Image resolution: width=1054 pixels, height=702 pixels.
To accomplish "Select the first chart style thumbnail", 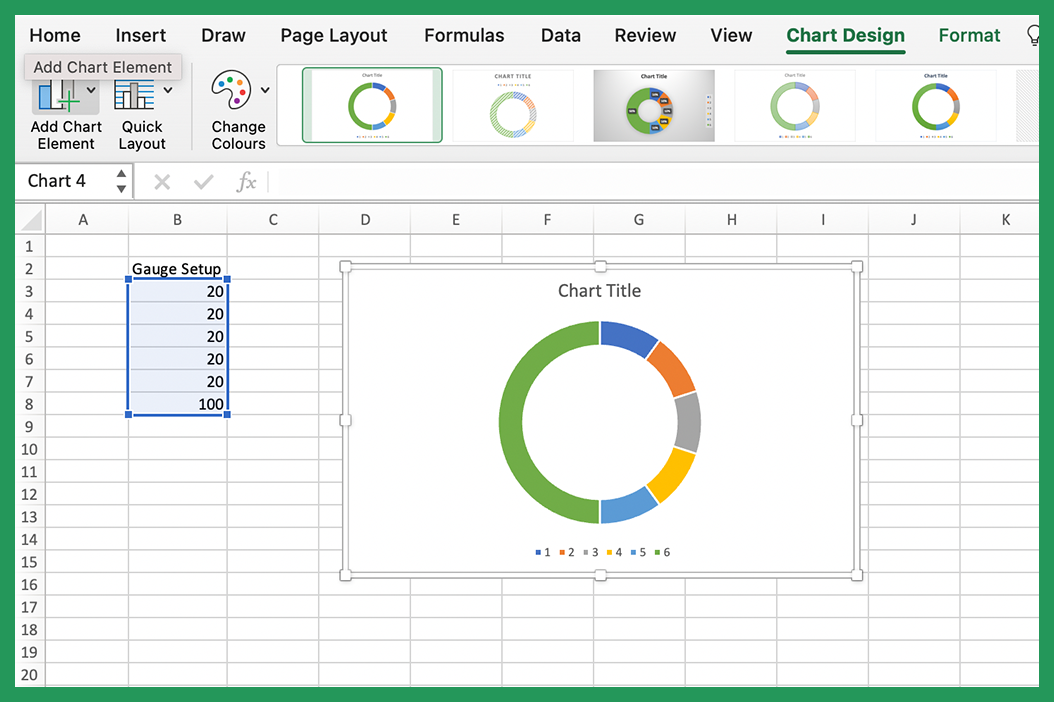I will pos(372,104).
